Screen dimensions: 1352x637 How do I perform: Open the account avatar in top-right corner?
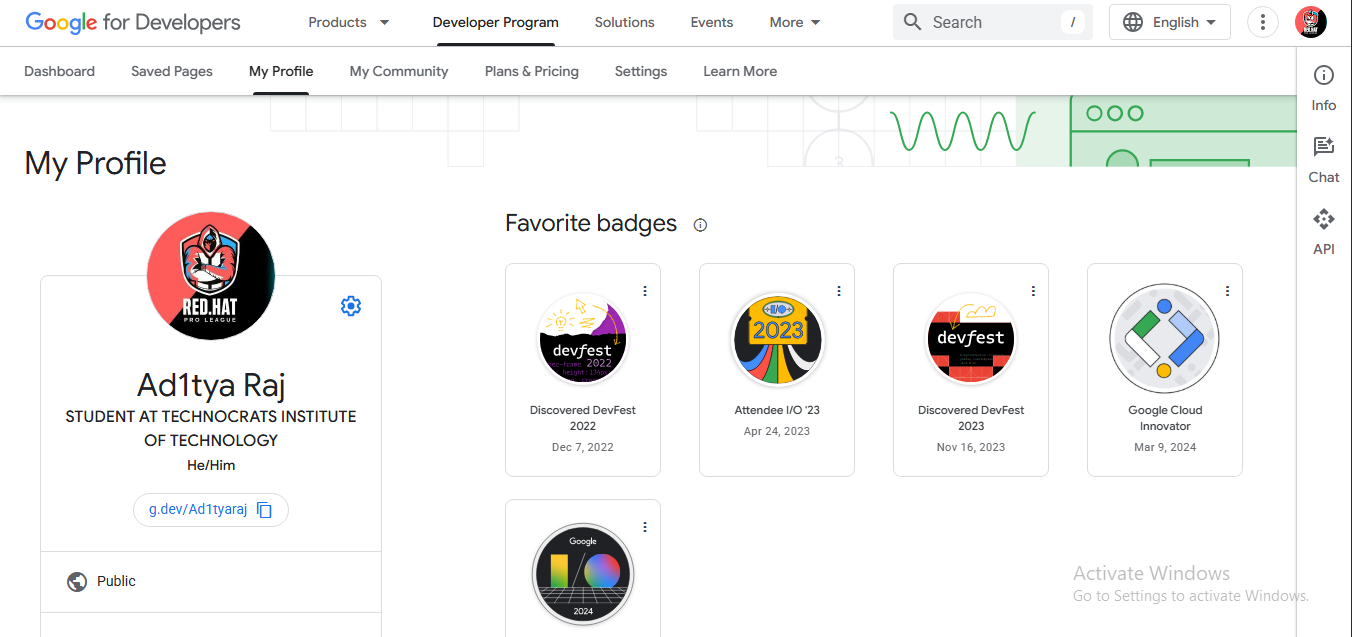[1311, 22]
